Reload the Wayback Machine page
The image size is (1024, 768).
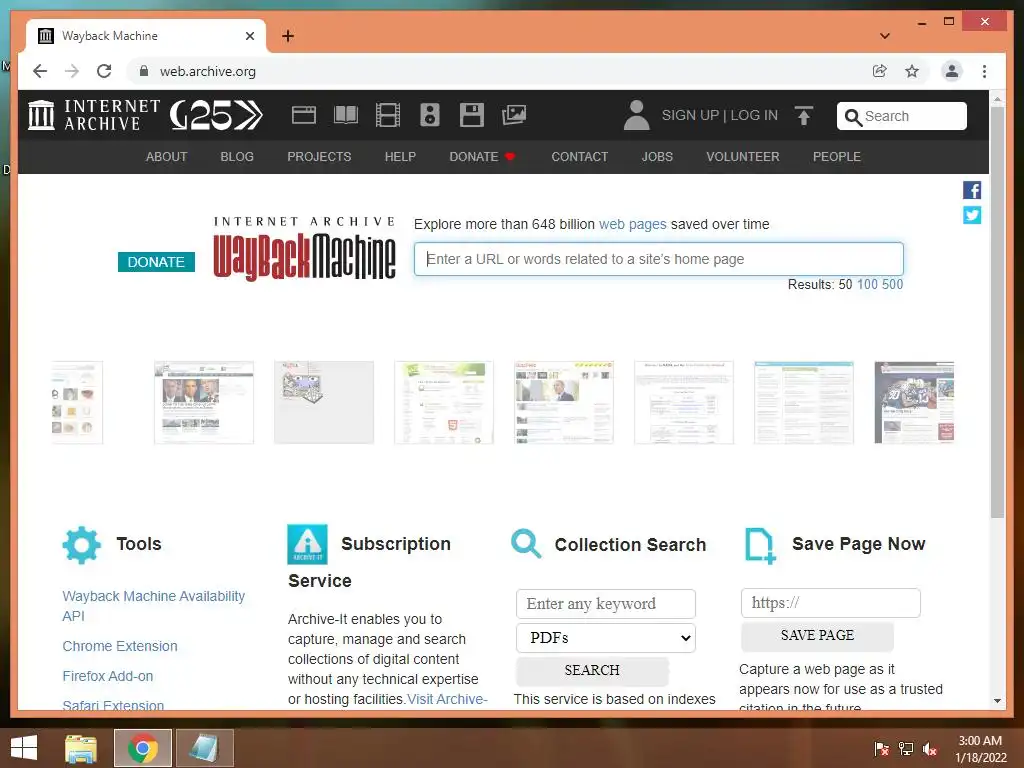click(x=104, y=71)
